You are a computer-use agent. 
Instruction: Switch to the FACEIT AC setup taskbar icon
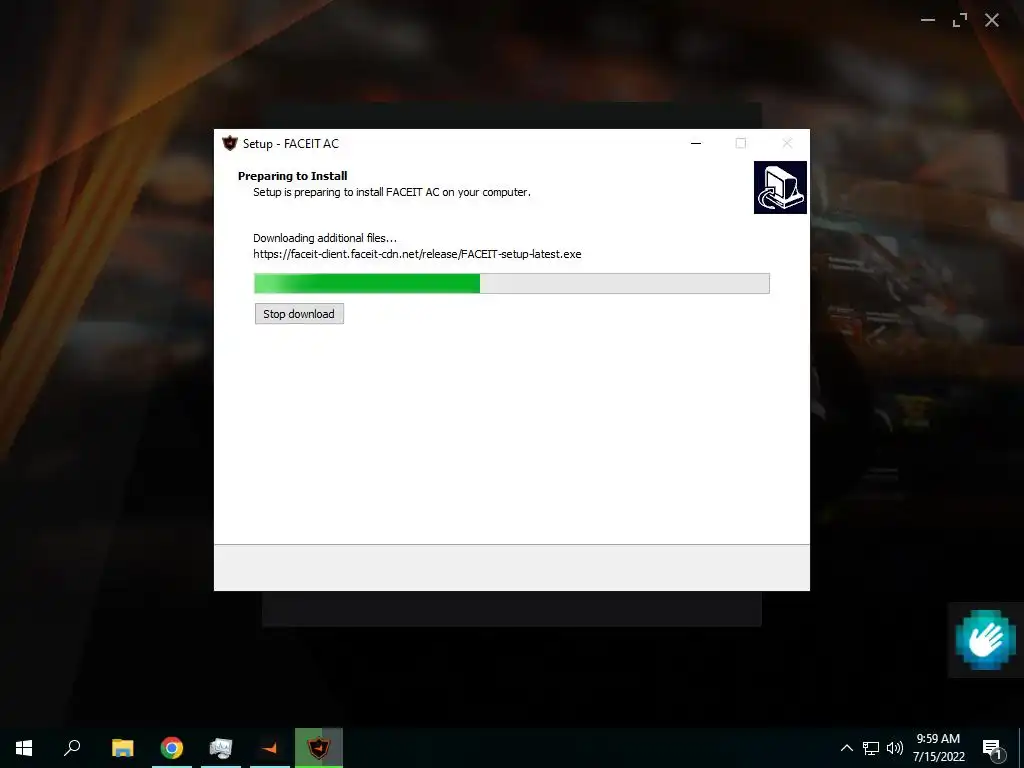point(319,748)
